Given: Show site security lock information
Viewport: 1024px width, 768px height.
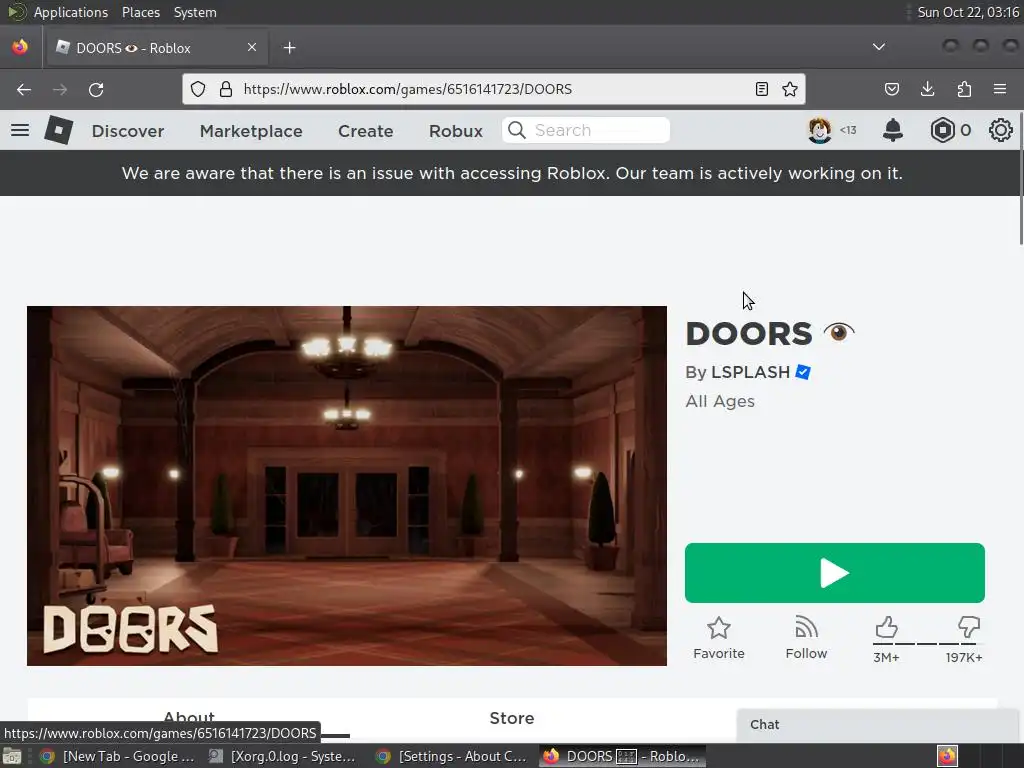Looking at the screenshot, I should (x=226, y=89).
